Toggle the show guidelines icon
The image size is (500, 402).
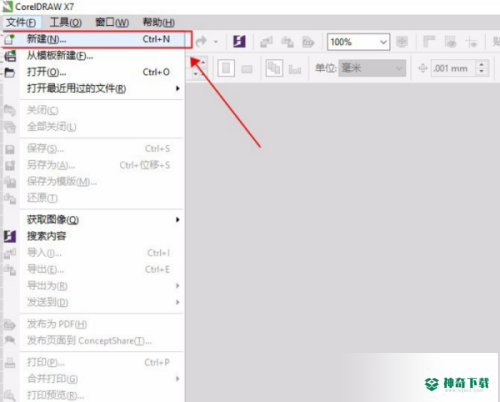pyautogui.click(x=471, y=42)
